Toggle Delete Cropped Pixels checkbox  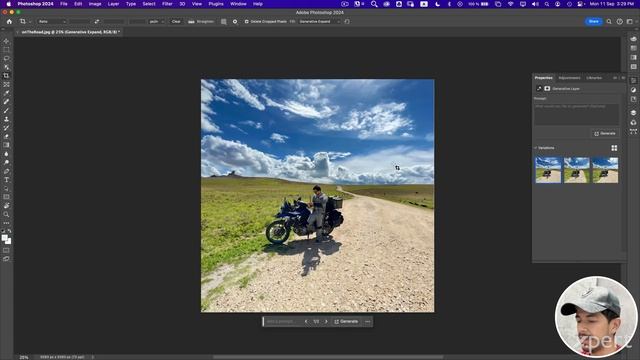(x=247, y=22)
